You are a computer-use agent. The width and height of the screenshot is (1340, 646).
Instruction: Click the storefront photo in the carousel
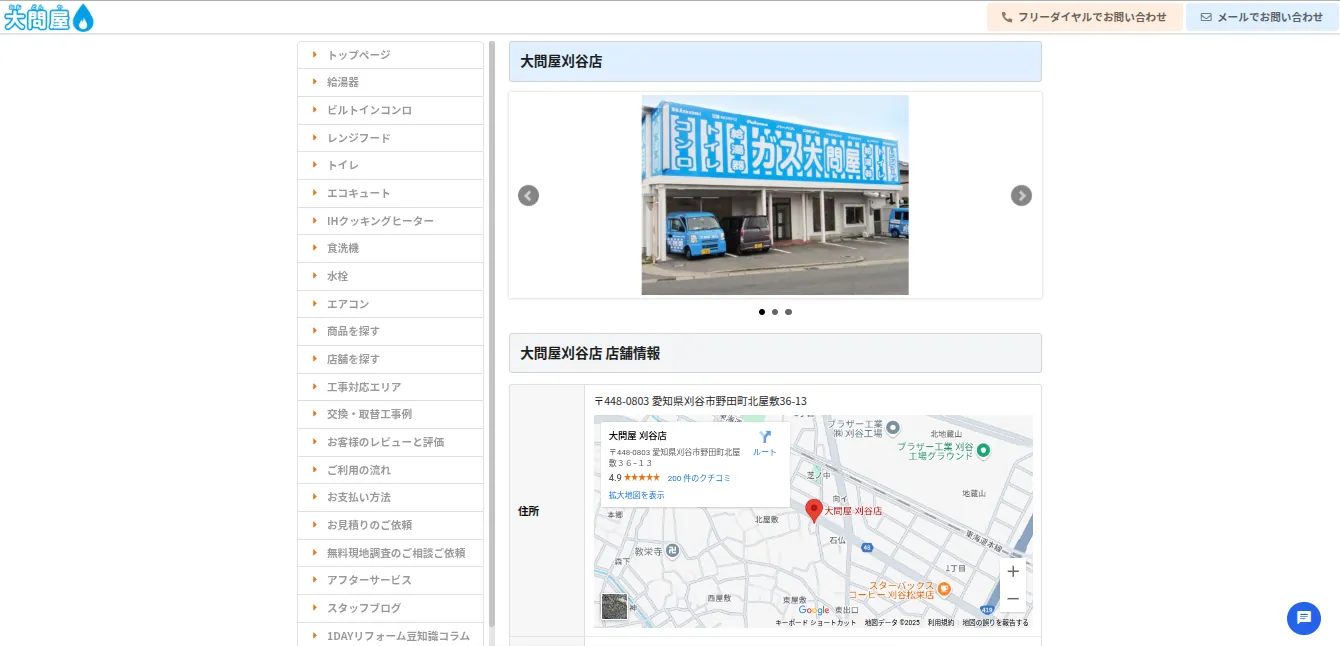click(x=775, y=195)
